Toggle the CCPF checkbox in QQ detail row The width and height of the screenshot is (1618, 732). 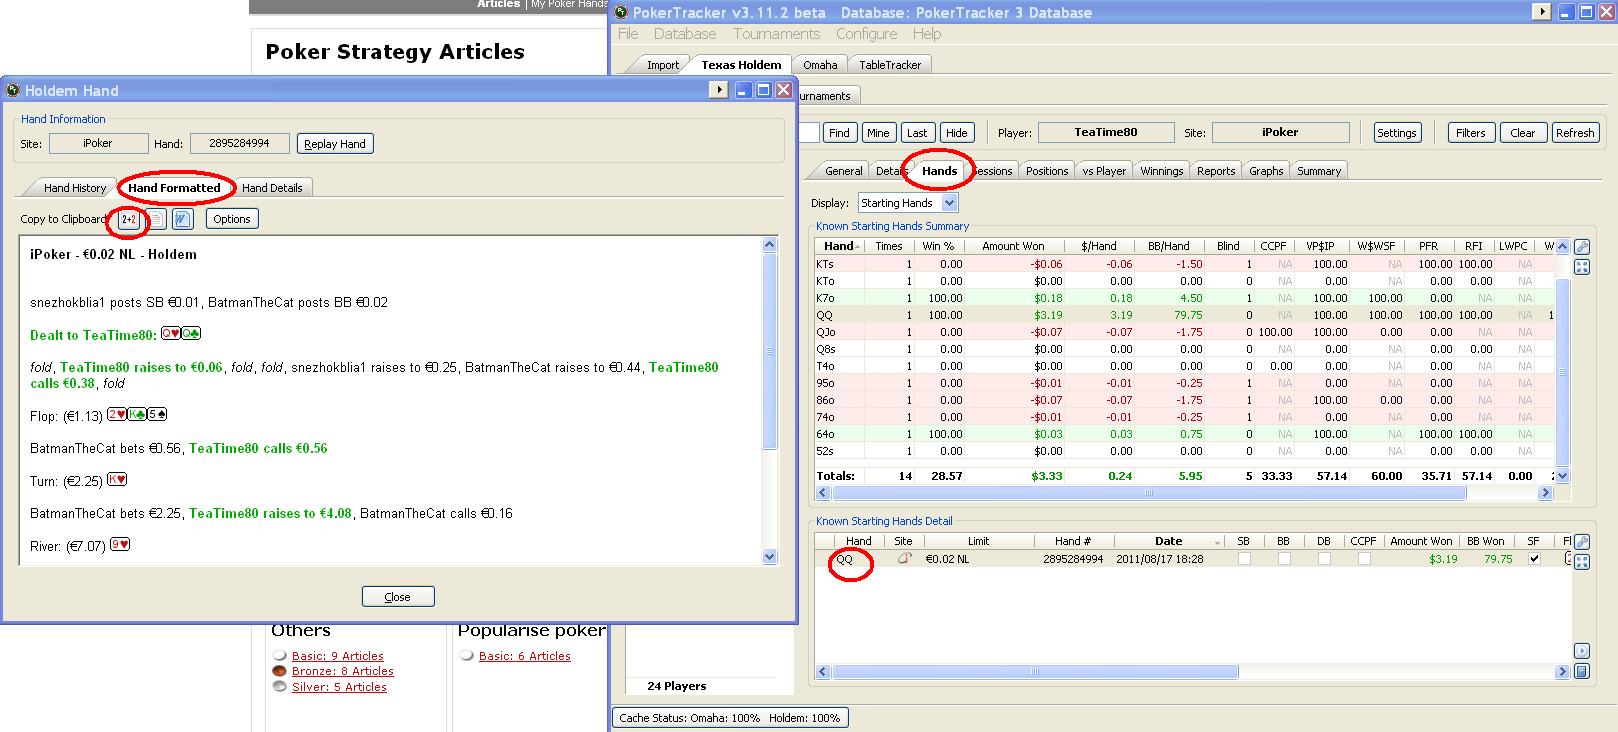[1364, 559]
